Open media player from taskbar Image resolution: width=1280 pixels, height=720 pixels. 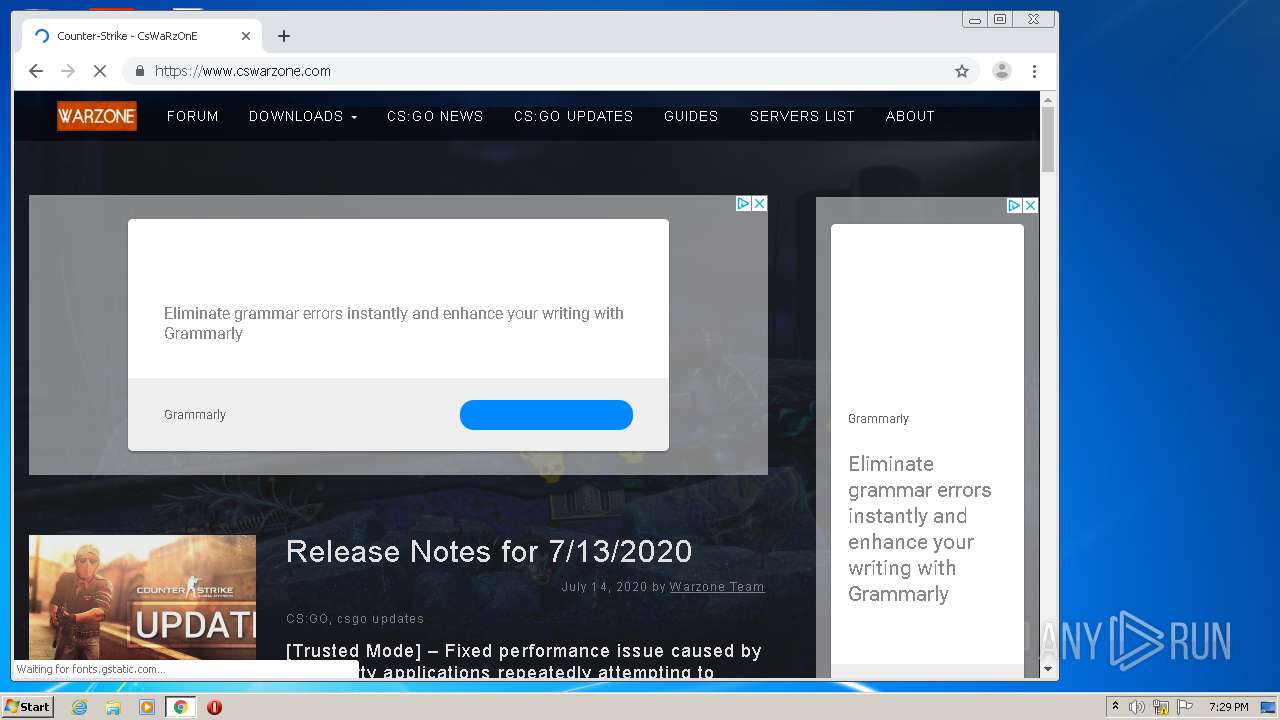tap(147, 707)
